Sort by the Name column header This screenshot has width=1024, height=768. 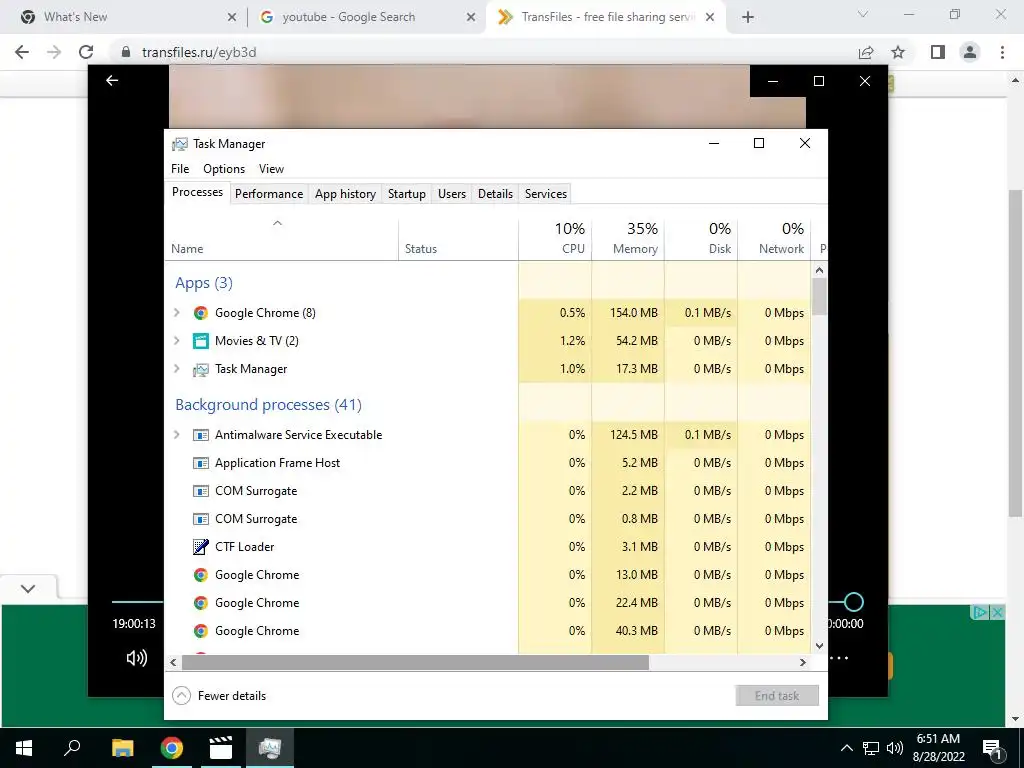(281, 239)
